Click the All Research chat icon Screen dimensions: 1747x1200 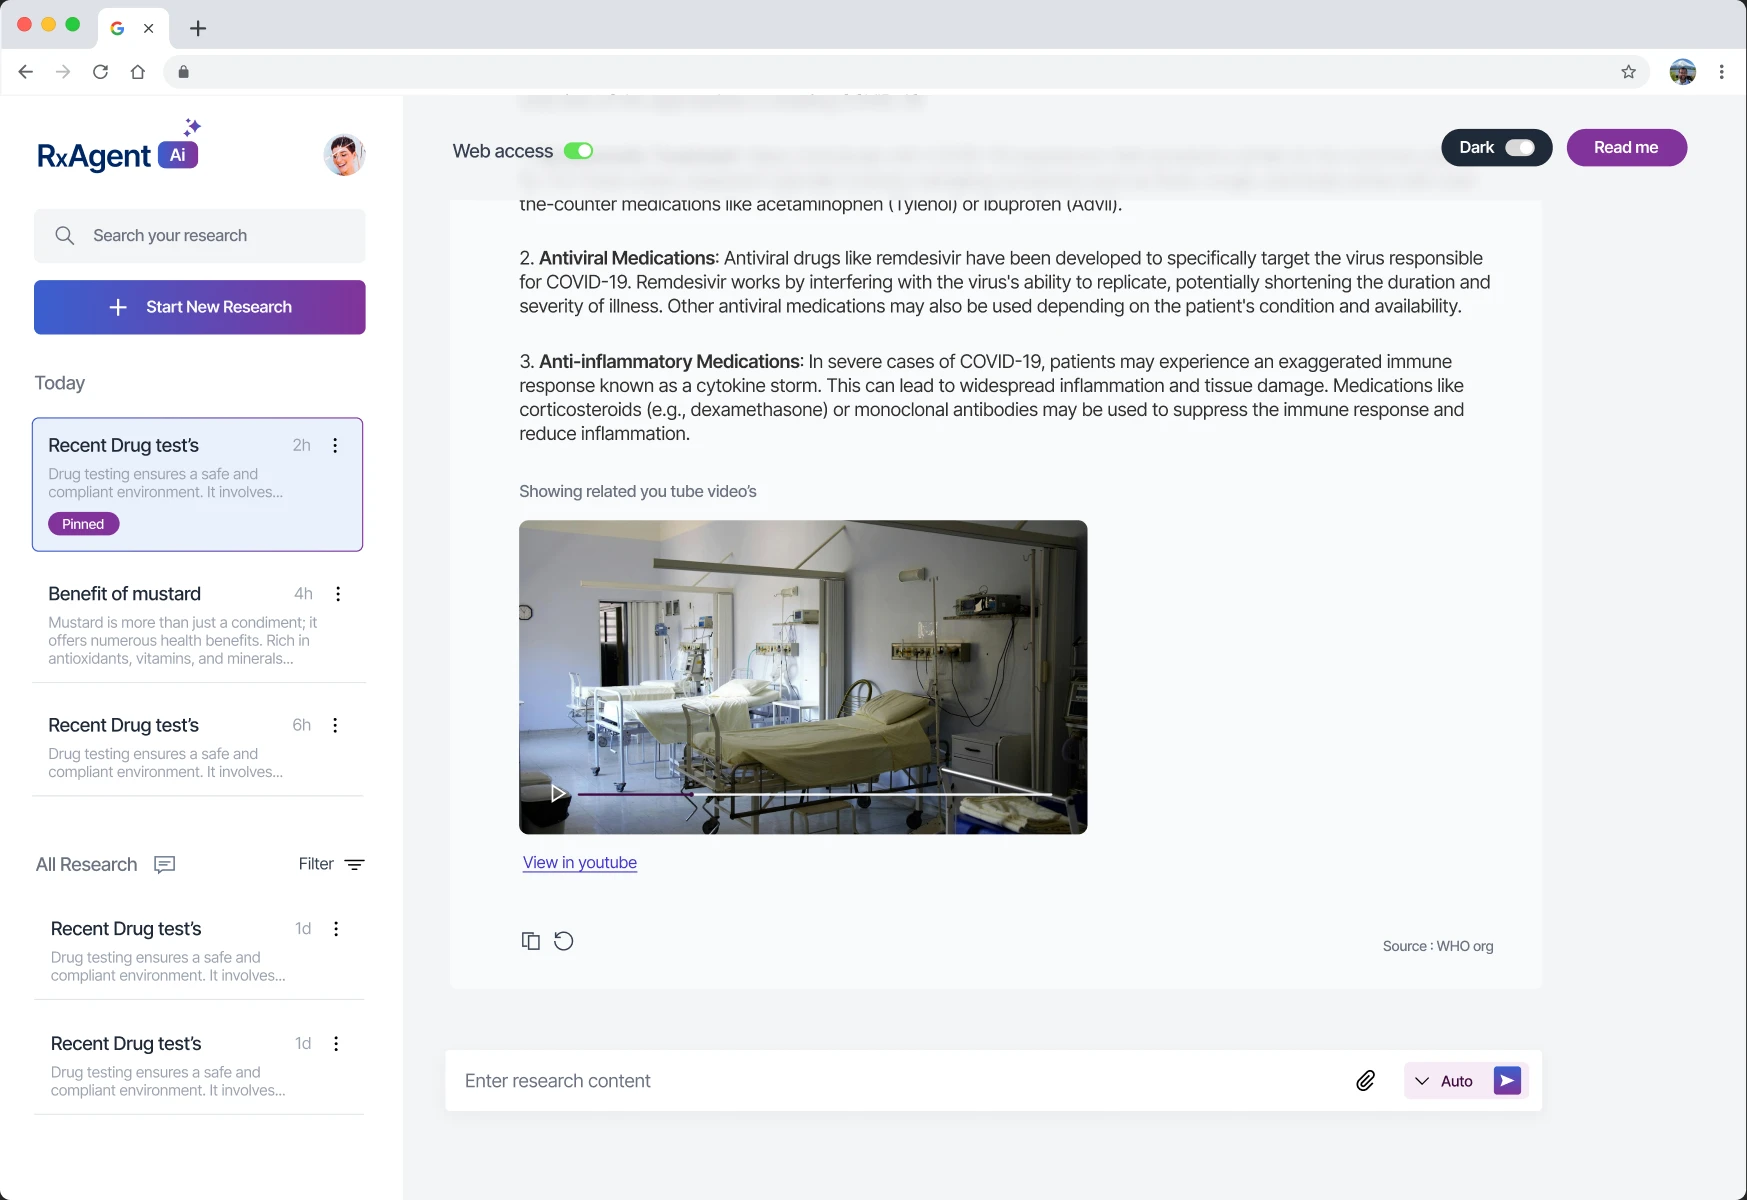click(x=165, y=864)
